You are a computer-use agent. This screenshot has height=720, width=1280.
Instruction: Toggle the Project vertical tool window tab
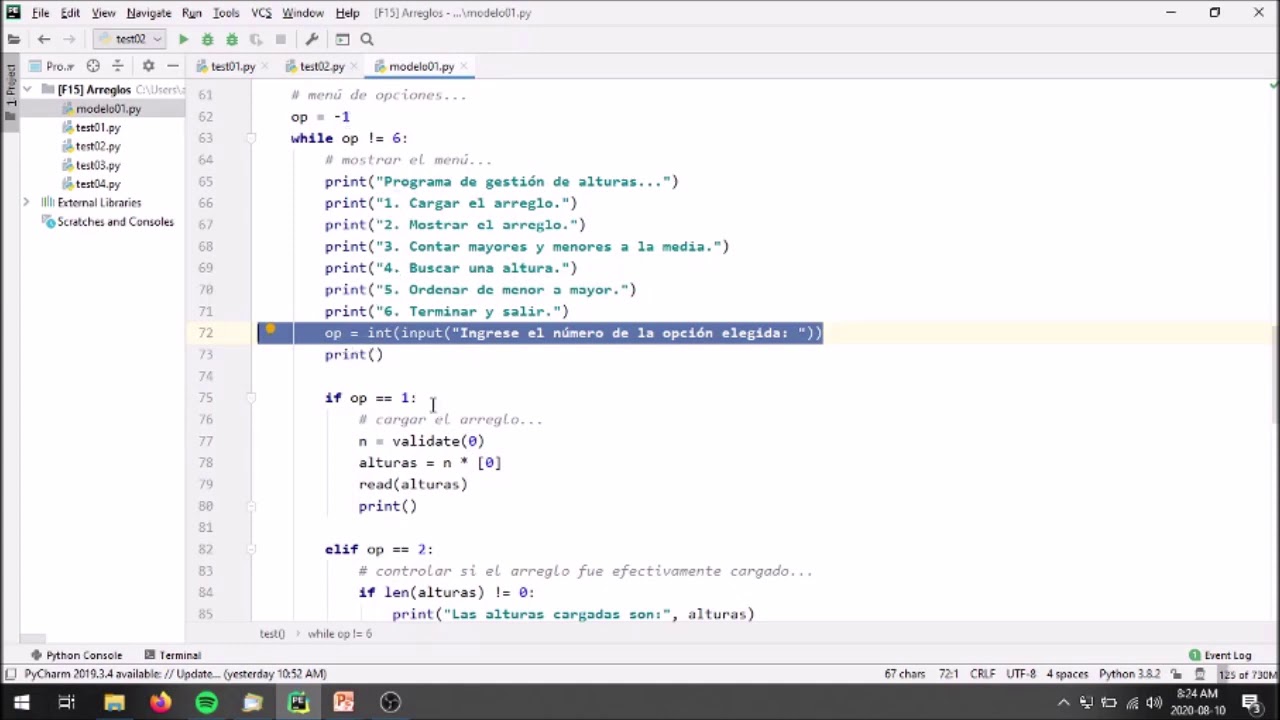(10, 92)
